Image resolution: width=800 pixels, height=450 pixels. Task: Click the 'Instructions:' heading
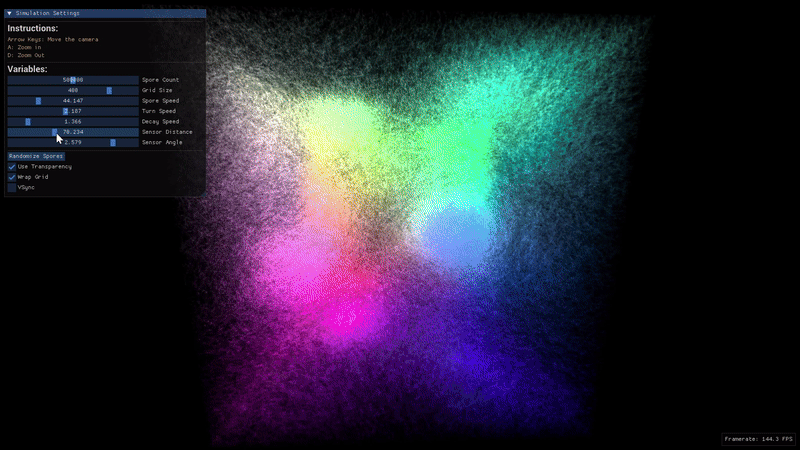pos(33,29)
